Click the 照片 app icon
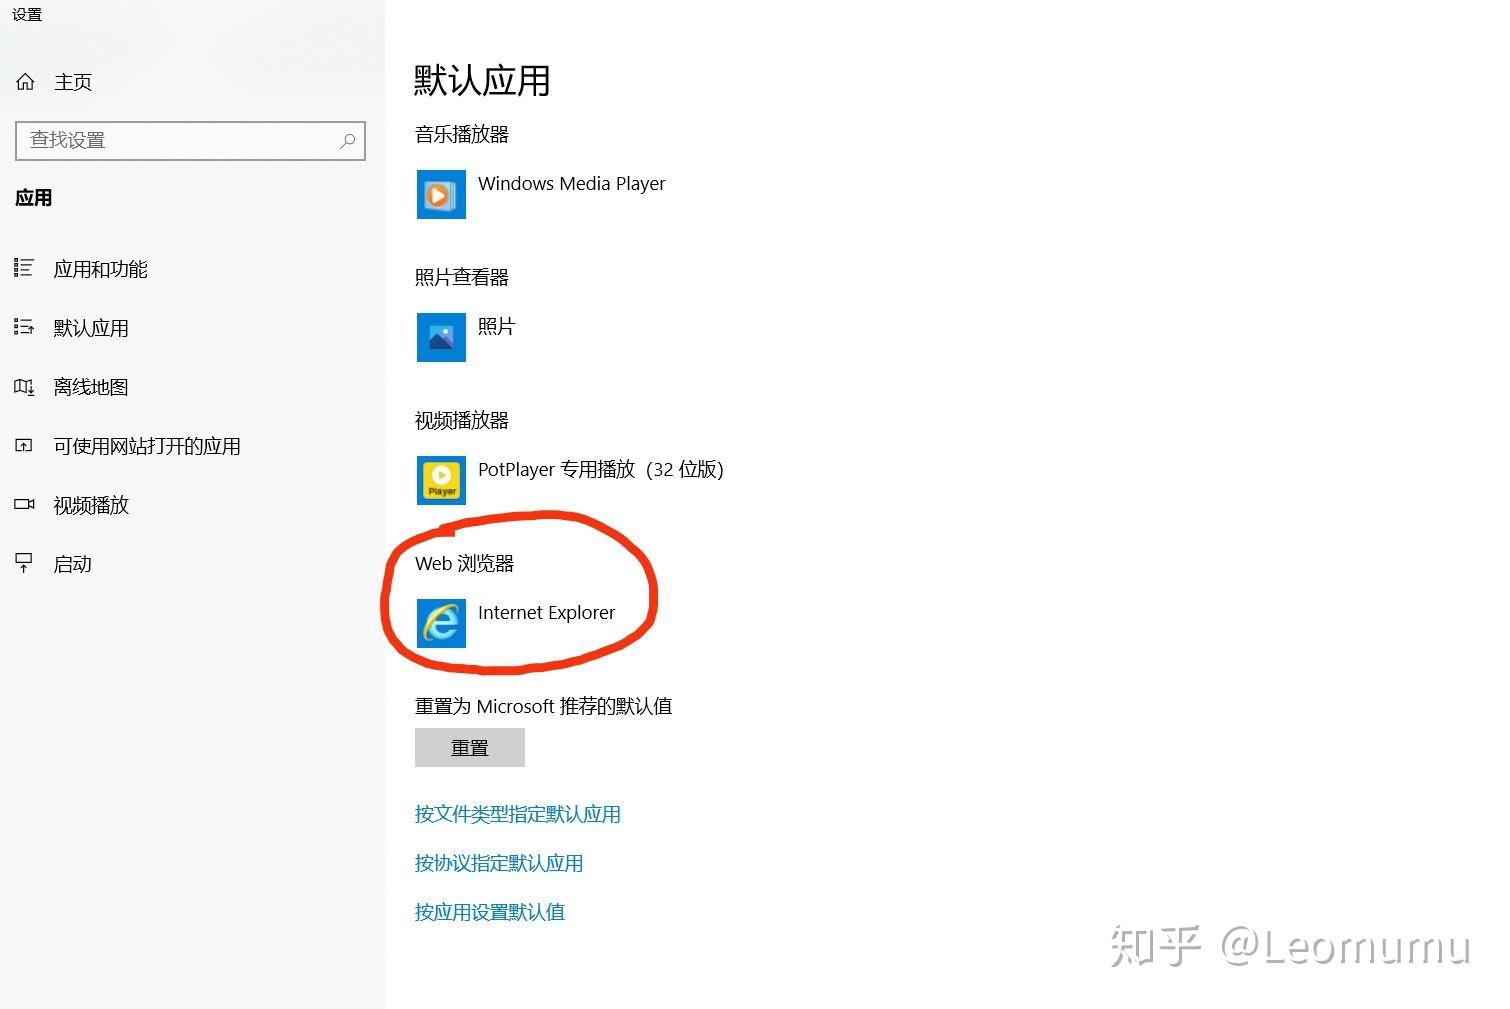Screen dimensions: 1510x1009 pos(441,337)
